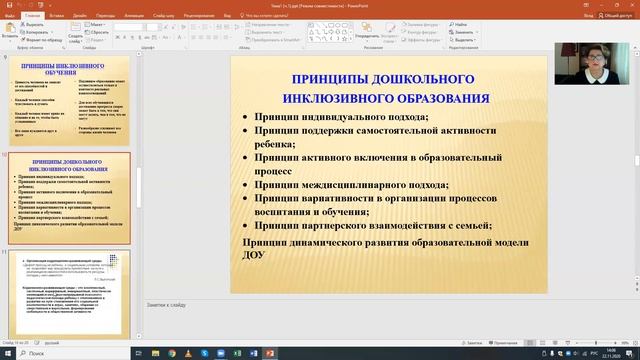The image size is (640, 360).
Task: Click the New Slide (Создать слайд) icon
Action: pyautogui.click(x=76, y=28)
